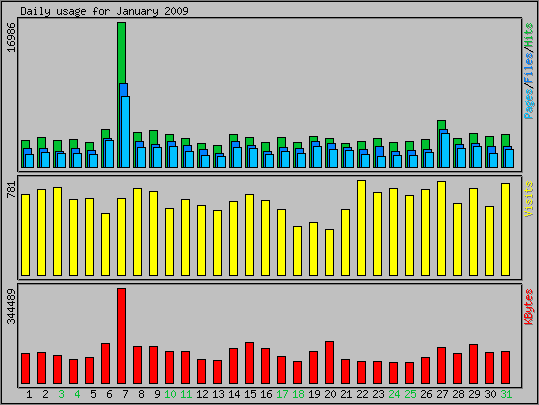Screen dimensions: 539x405
Task: Select day 6 label on the axis
Action: coord(109,394)
